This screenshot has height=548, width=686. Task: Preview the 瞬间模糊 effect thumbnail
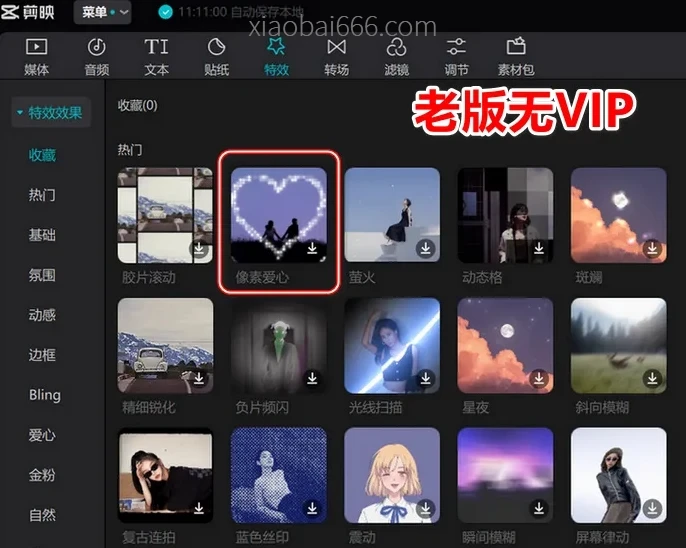click(x=505, y=475)
